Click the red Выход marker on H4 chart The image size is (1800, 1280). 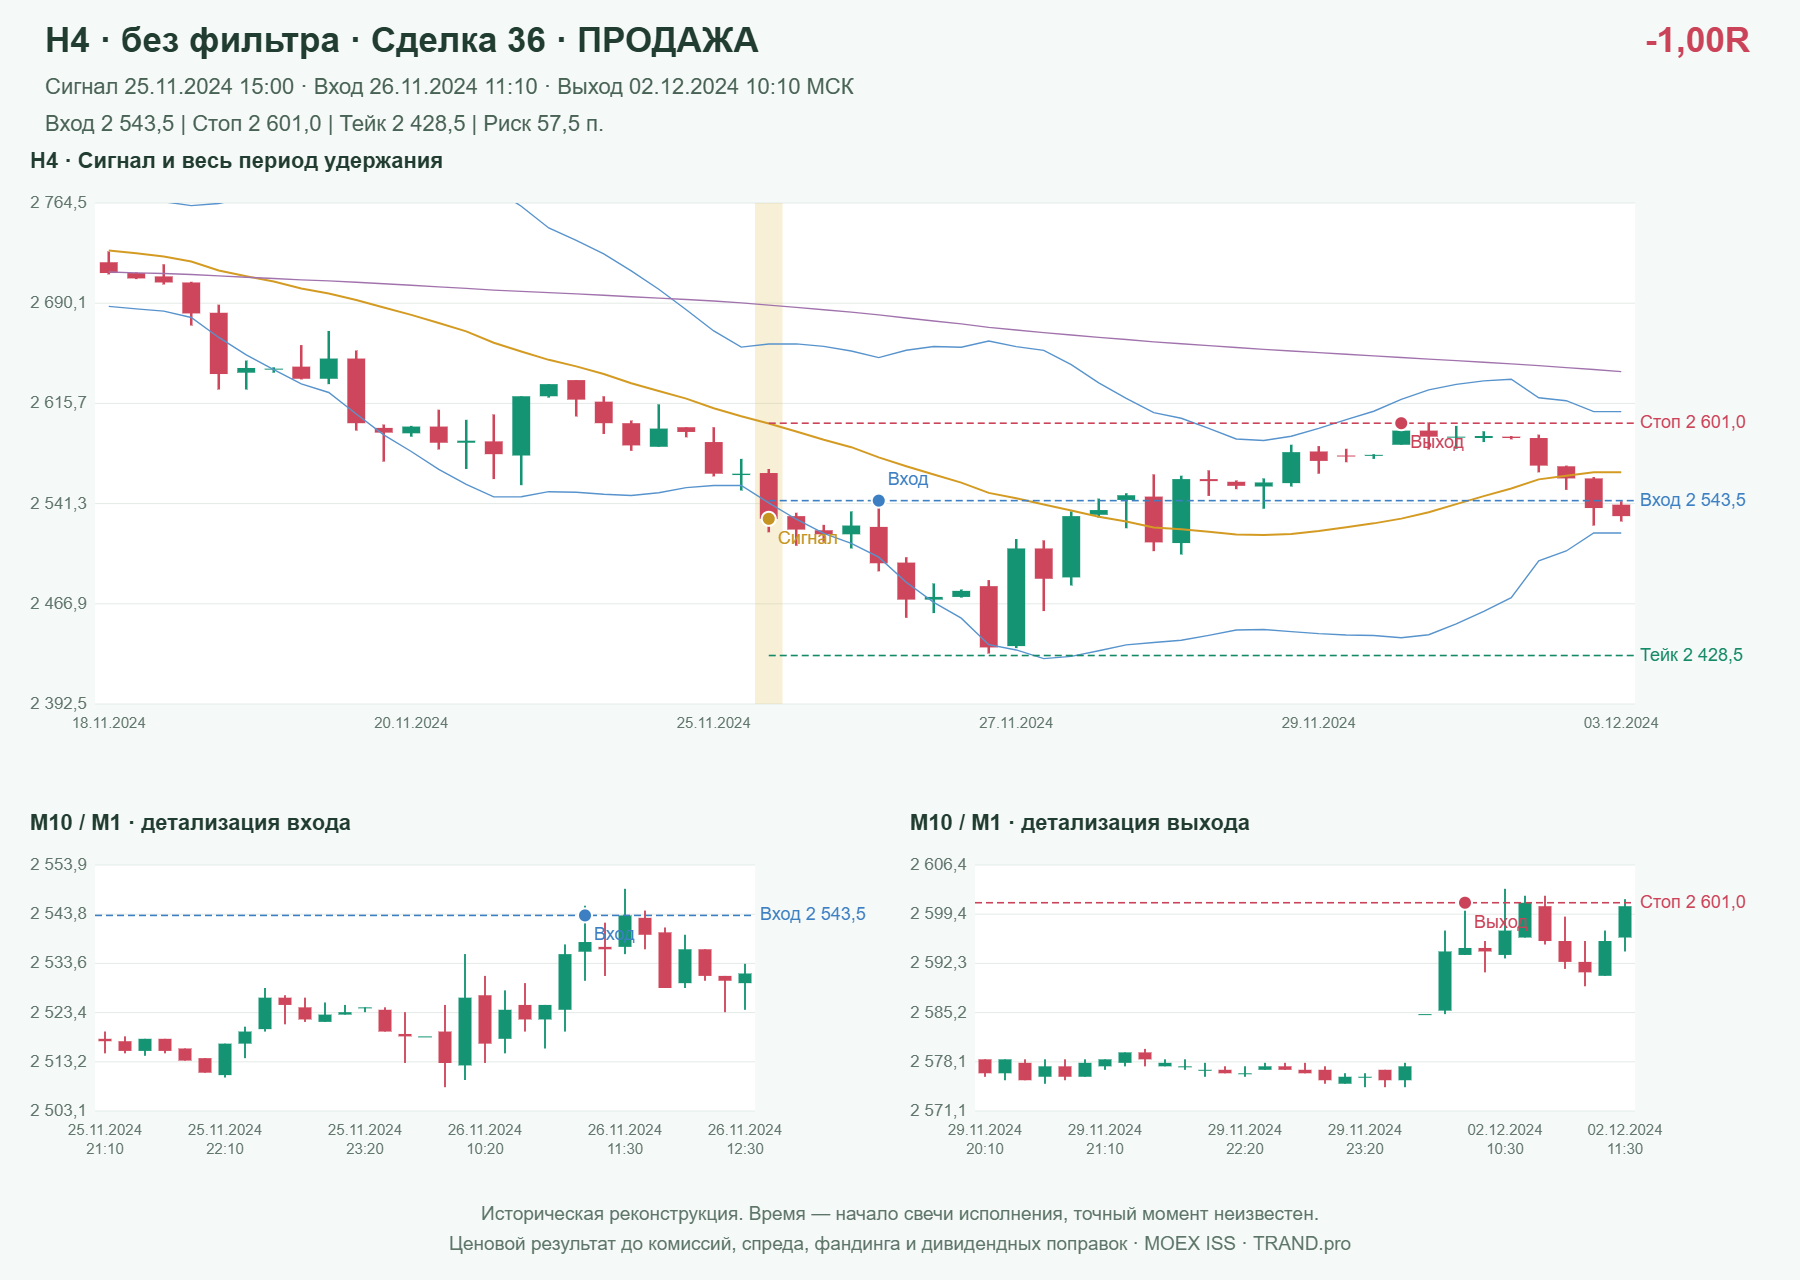(x=1401, y=423)
